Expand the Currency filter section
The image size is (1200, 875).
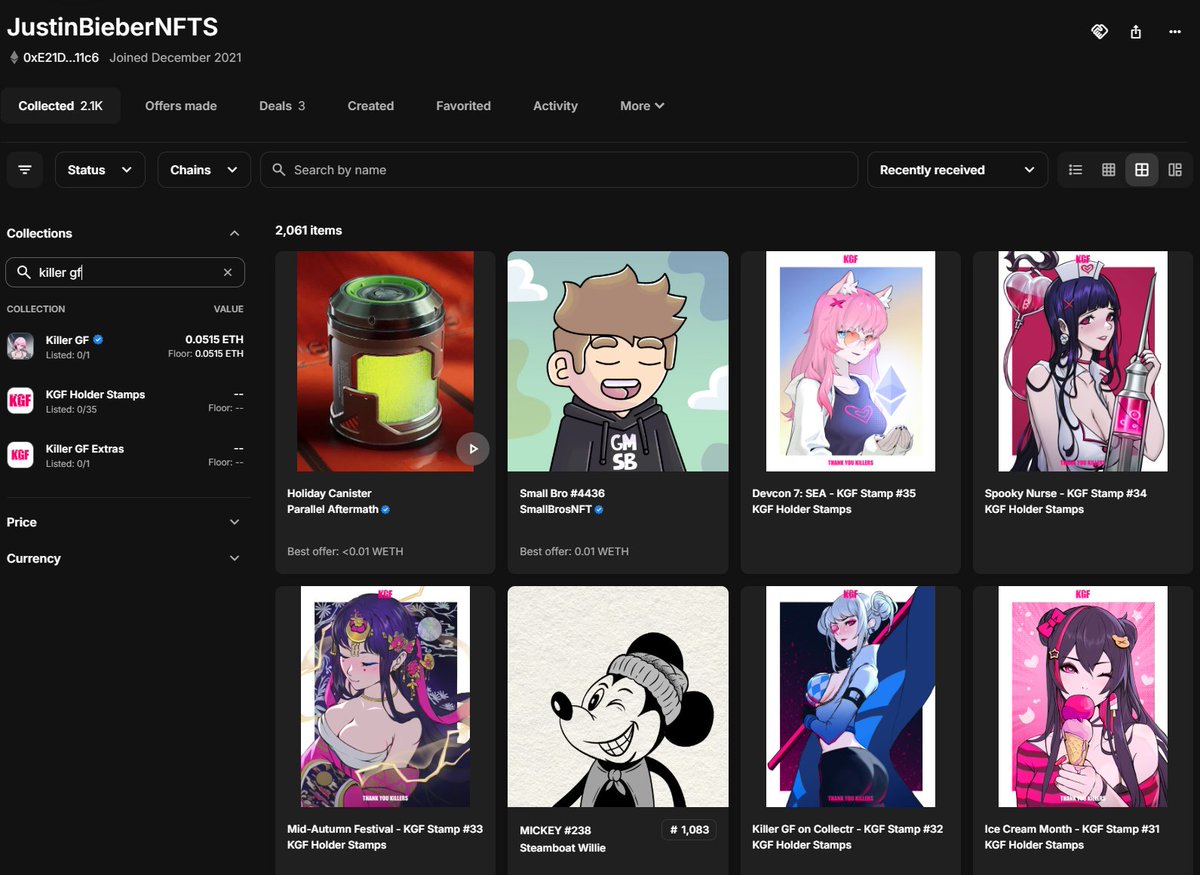pos(125,558)
